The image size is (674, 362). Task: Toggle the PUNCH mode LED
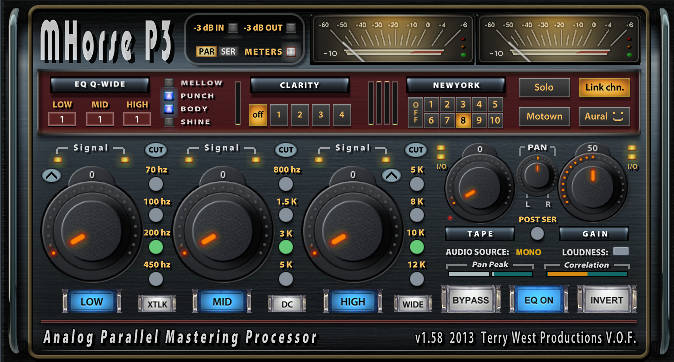pyautogui.click(x=169, y=95)
